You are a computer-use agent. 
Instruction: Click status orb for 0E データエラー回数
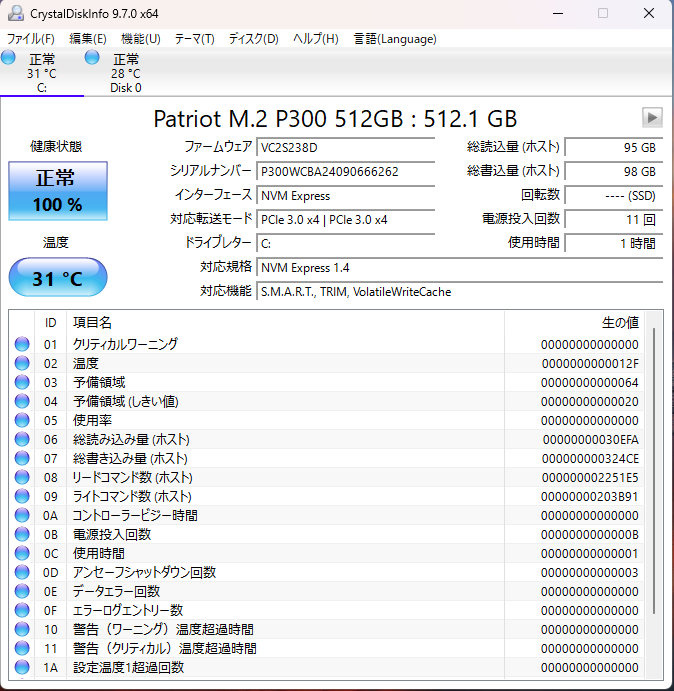click(22, 591)
